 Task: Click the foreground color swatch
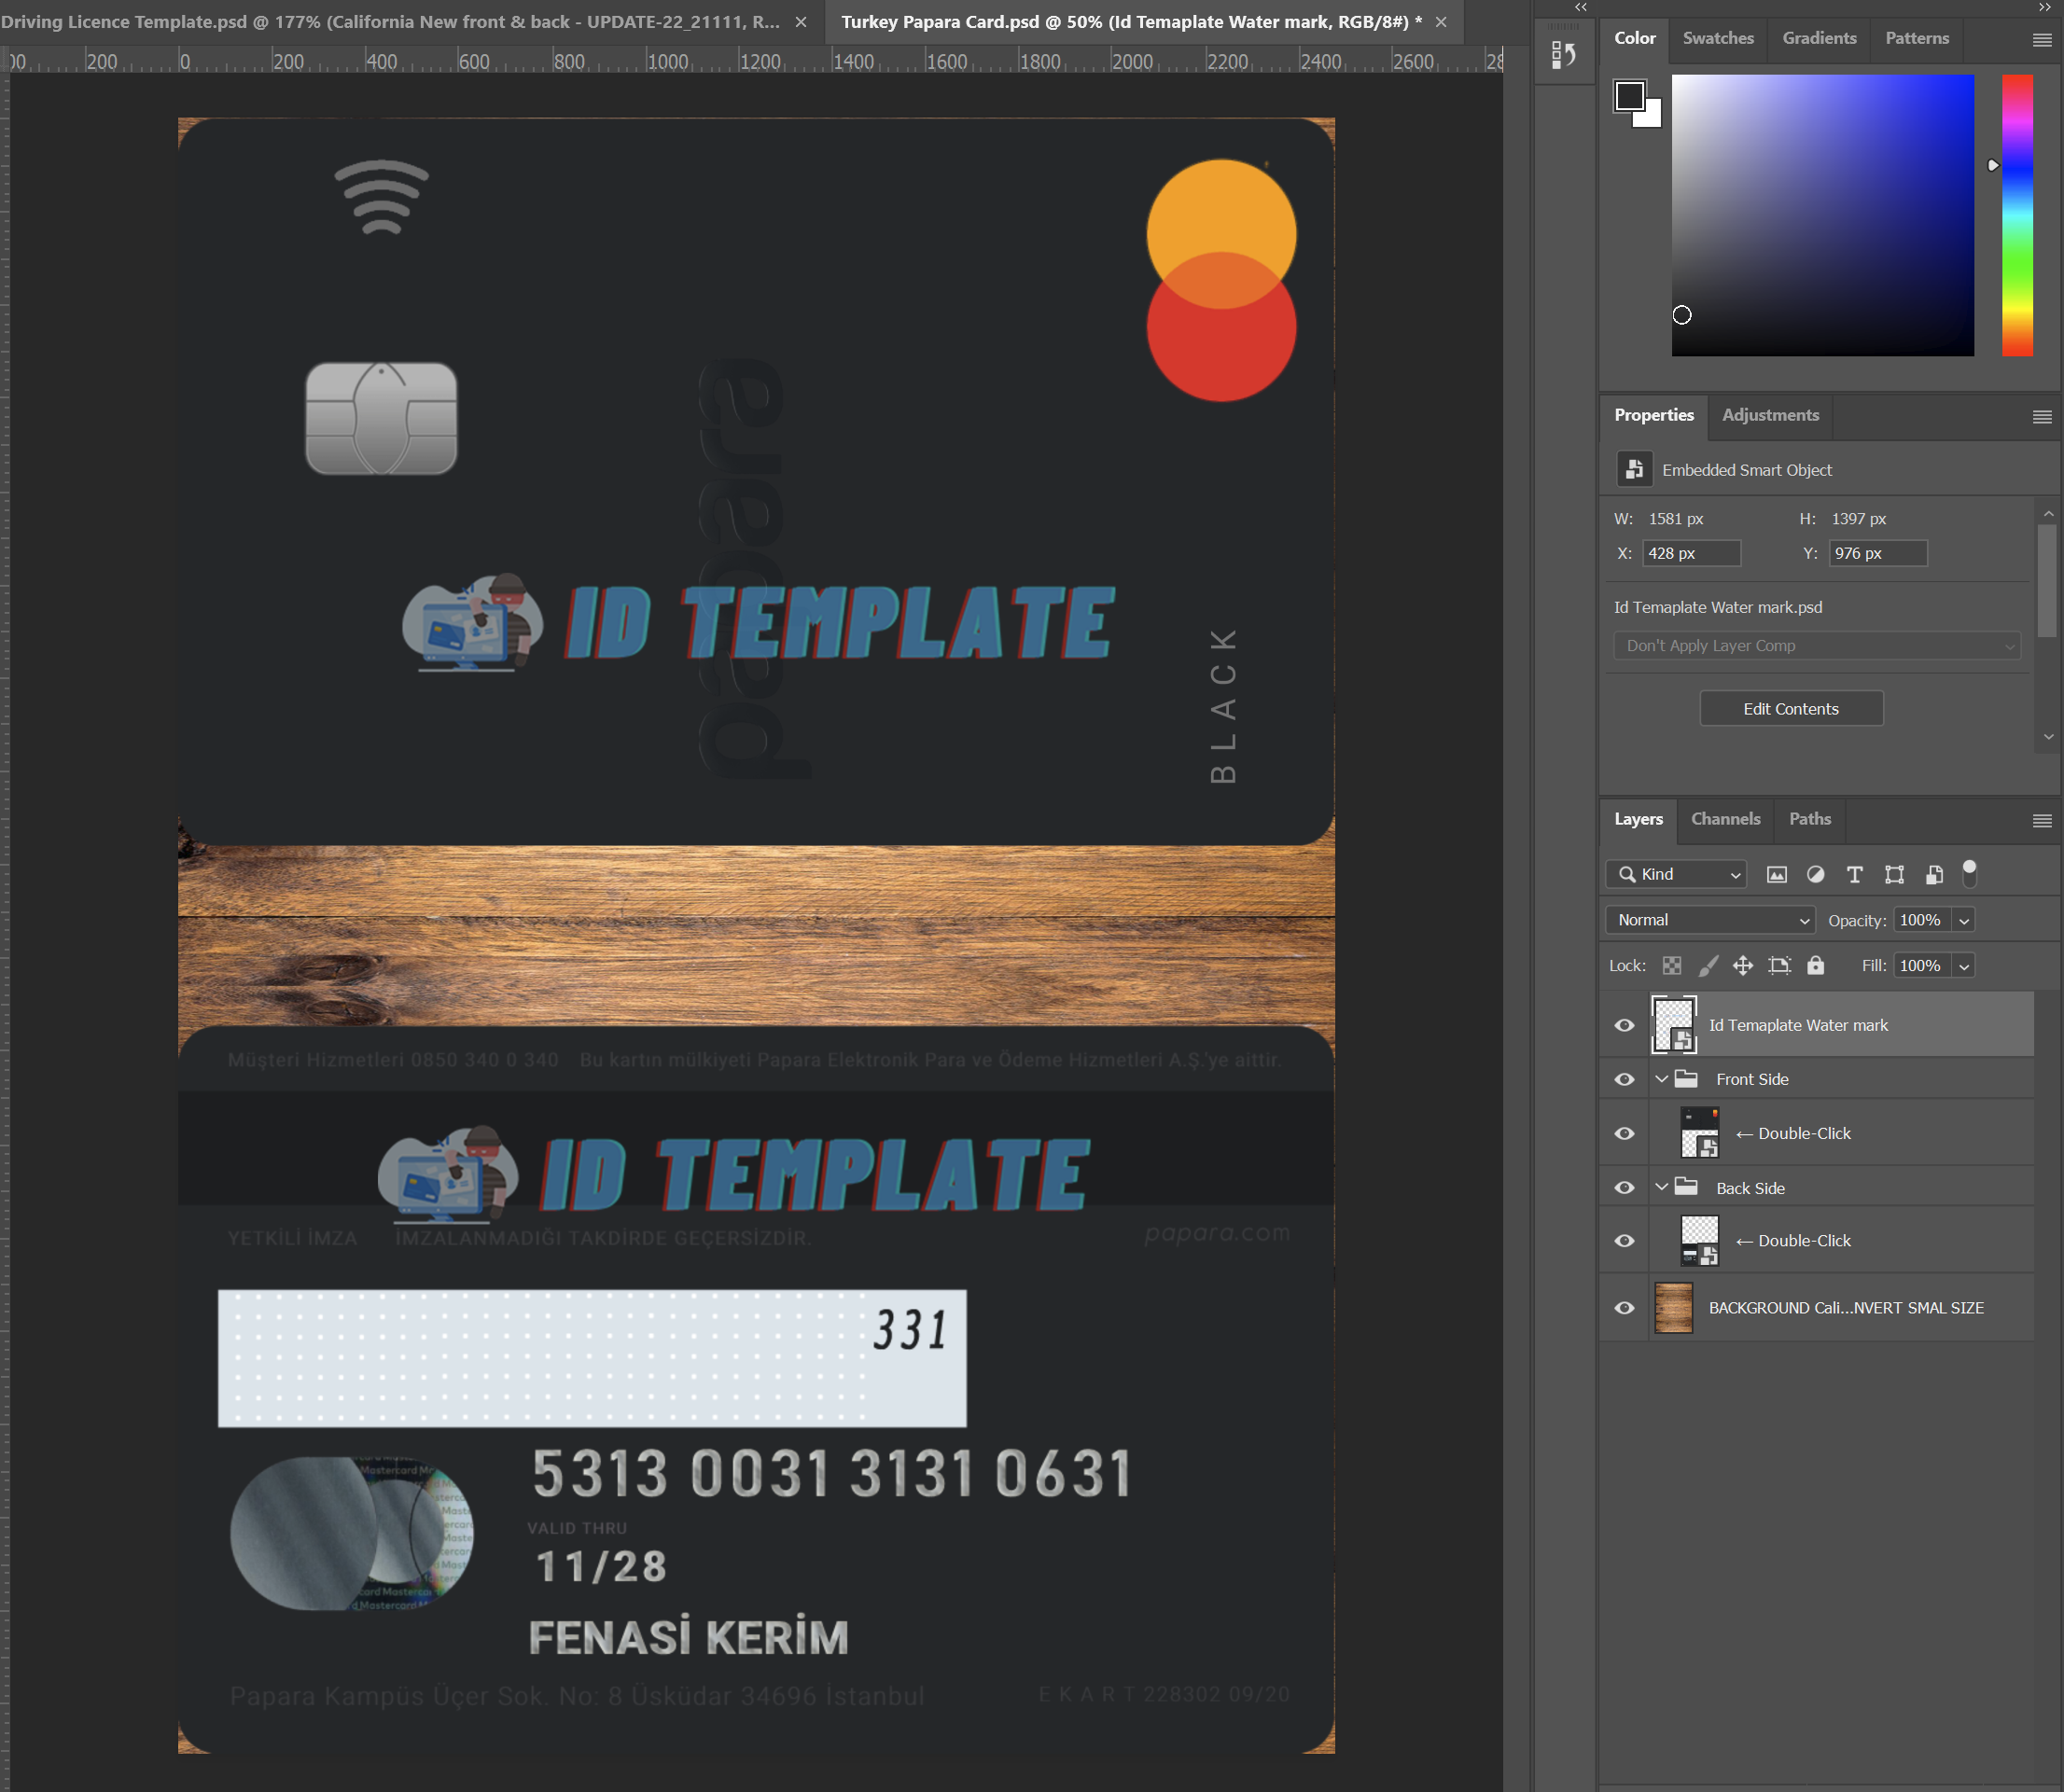click(x=1629, y=96)
